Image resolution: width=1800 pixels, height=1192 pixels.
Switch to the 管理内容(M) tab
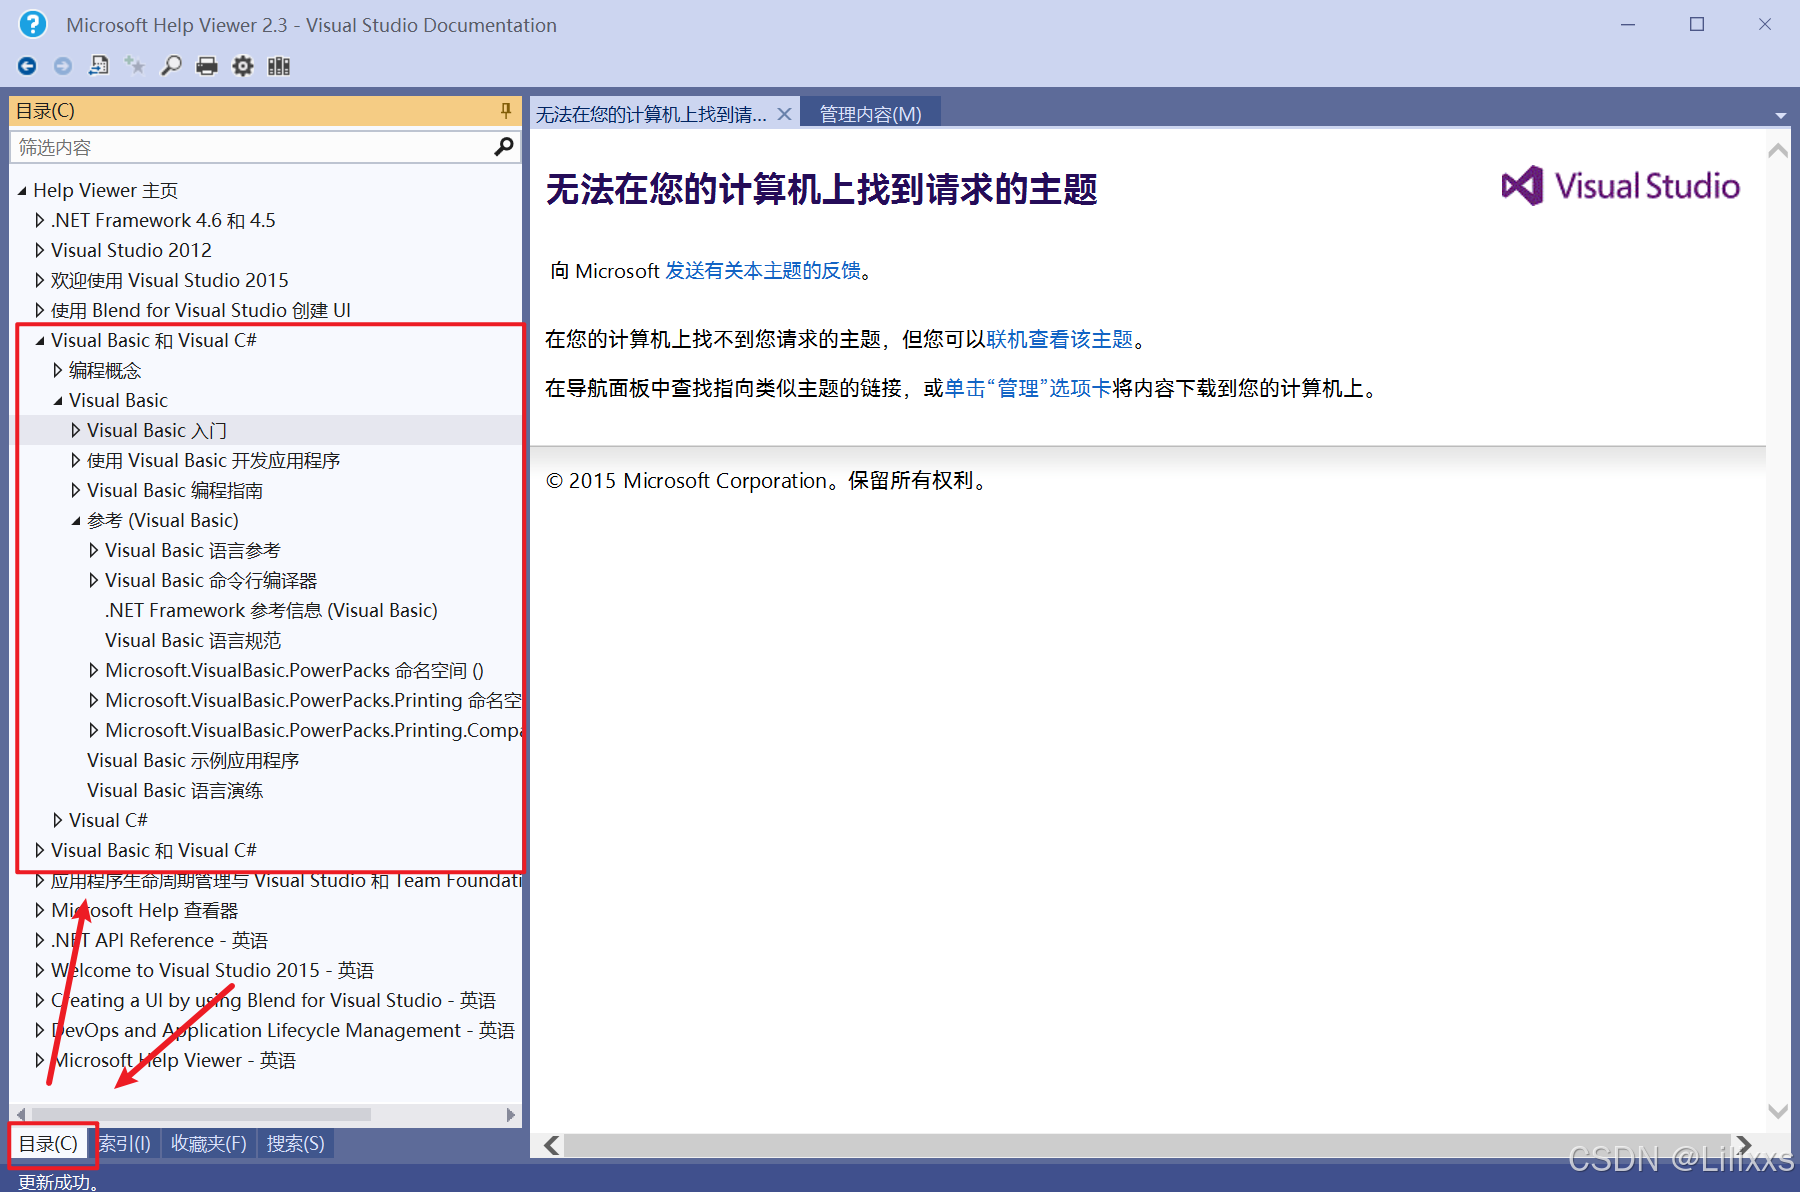tap(870, 114)
